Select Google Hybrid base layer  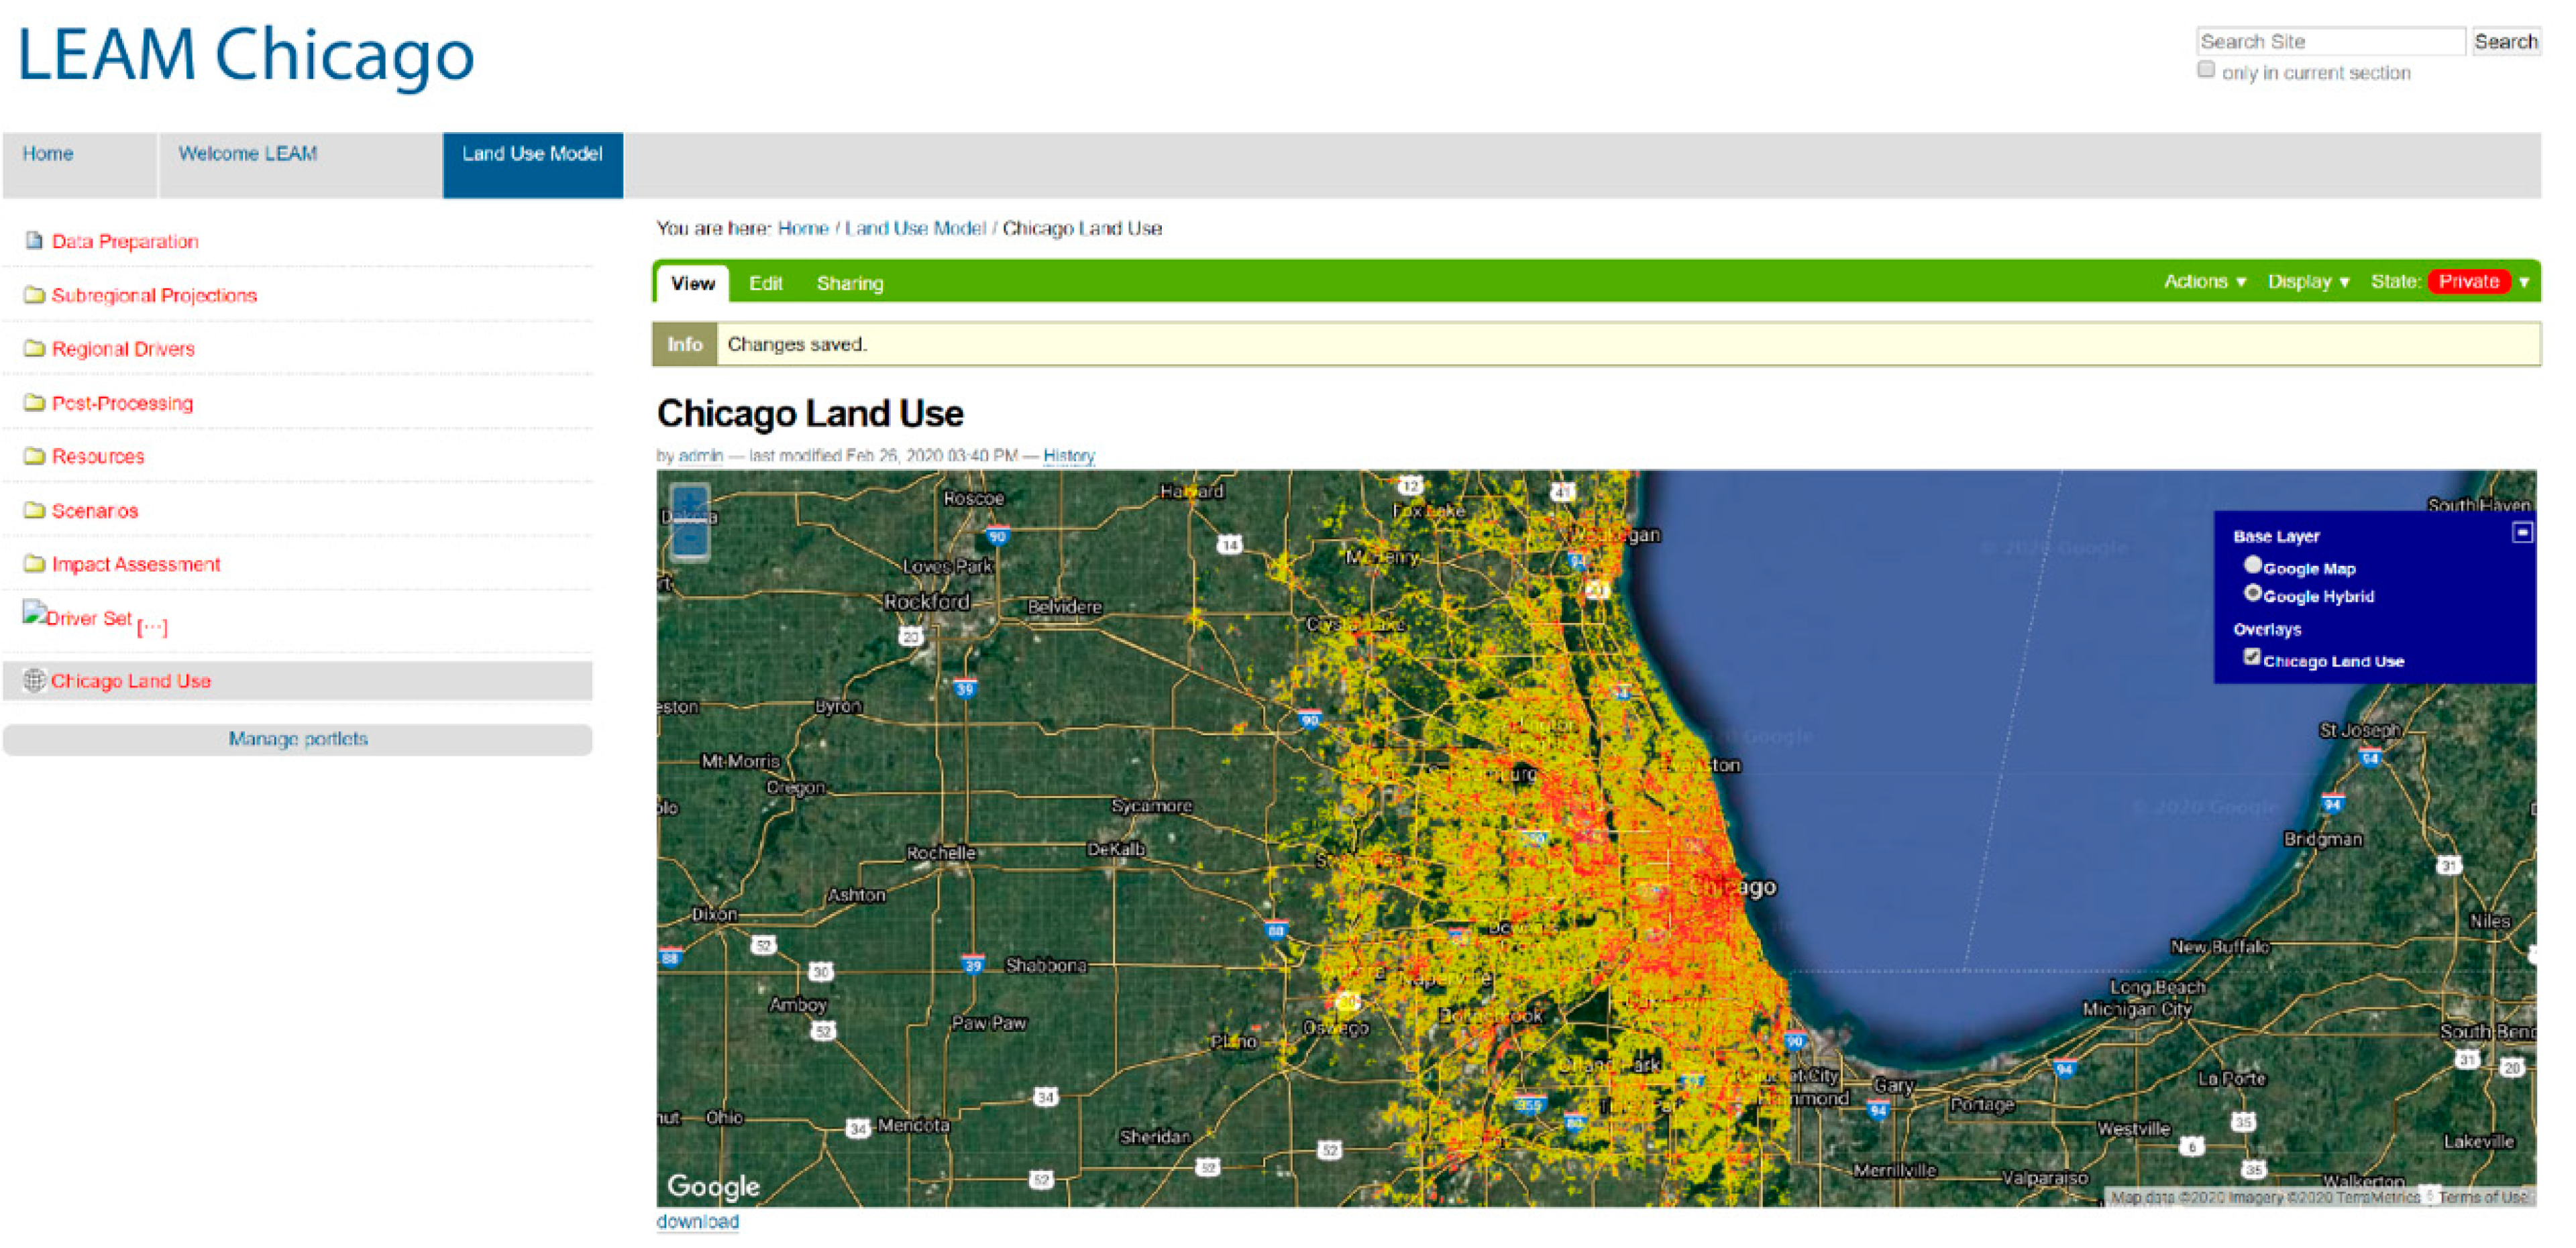click(x=2252, y=593)
